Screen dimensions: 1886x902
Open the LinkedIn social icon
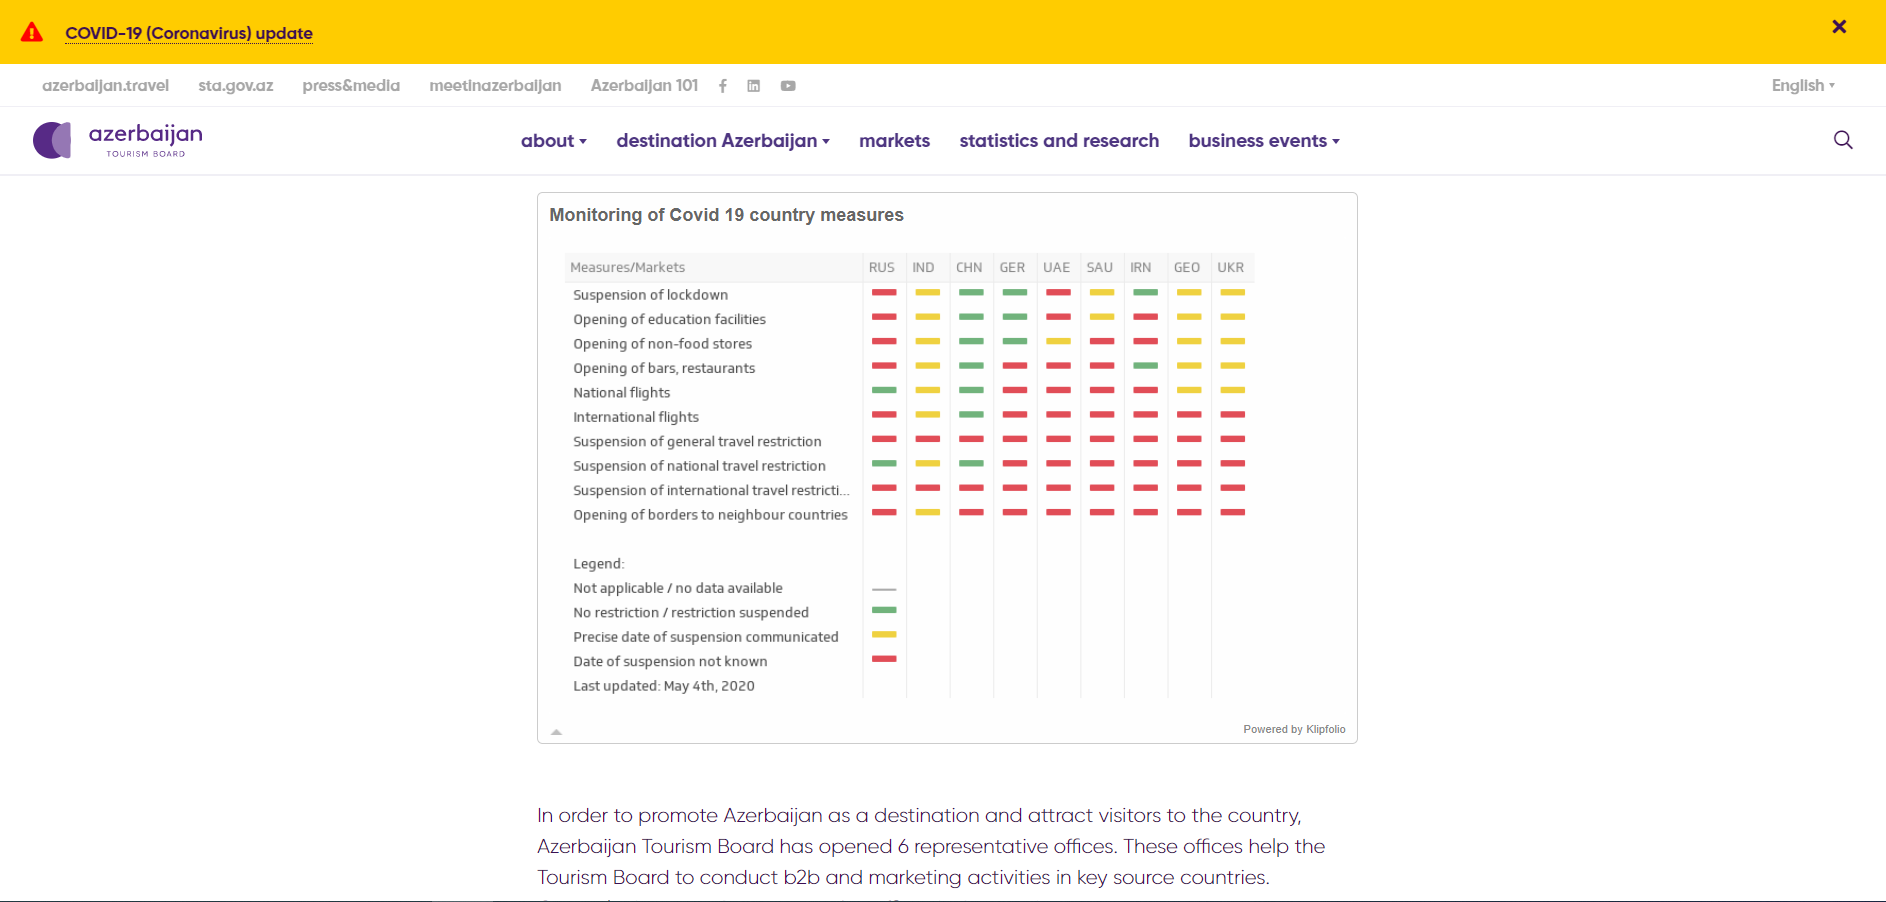(754, 86)
